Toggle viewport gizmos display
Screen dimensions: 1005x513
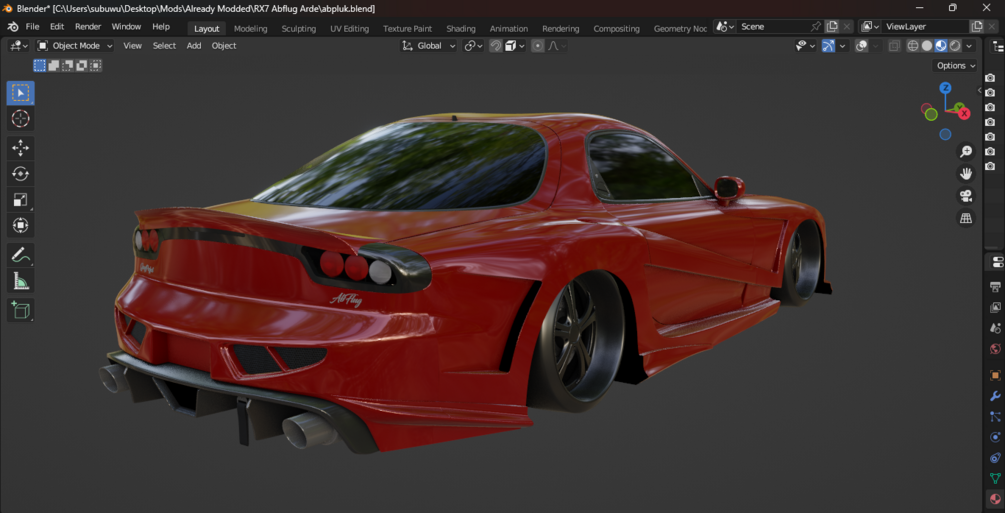pos(828,46)
